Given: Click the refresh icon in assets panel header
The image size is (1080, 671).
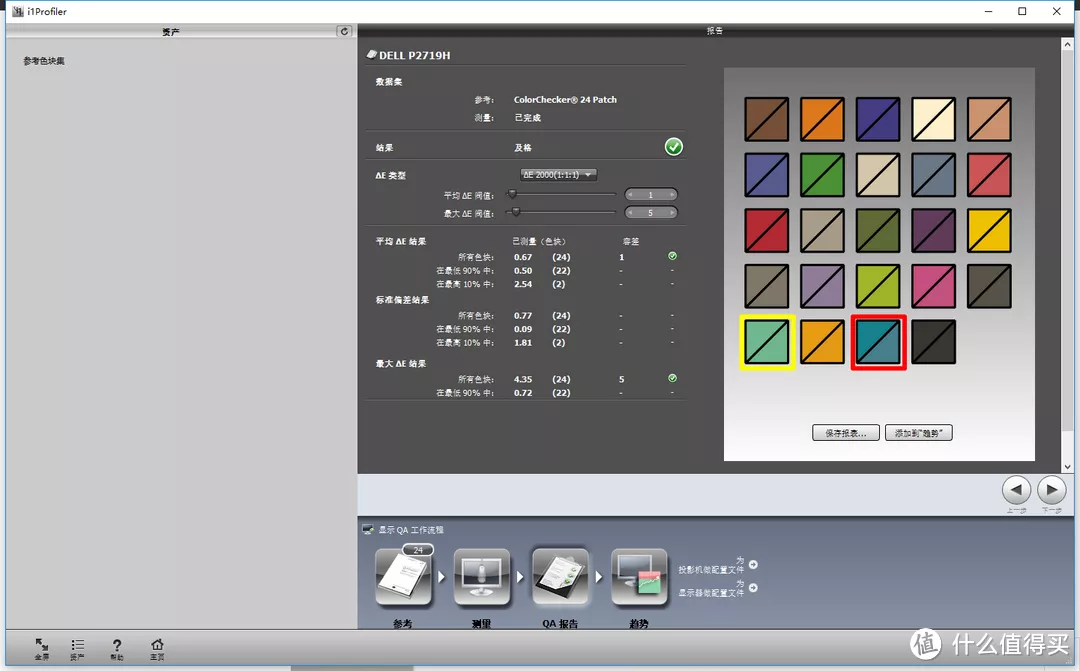Looking at the screenshot, I should tap(344, 31).
